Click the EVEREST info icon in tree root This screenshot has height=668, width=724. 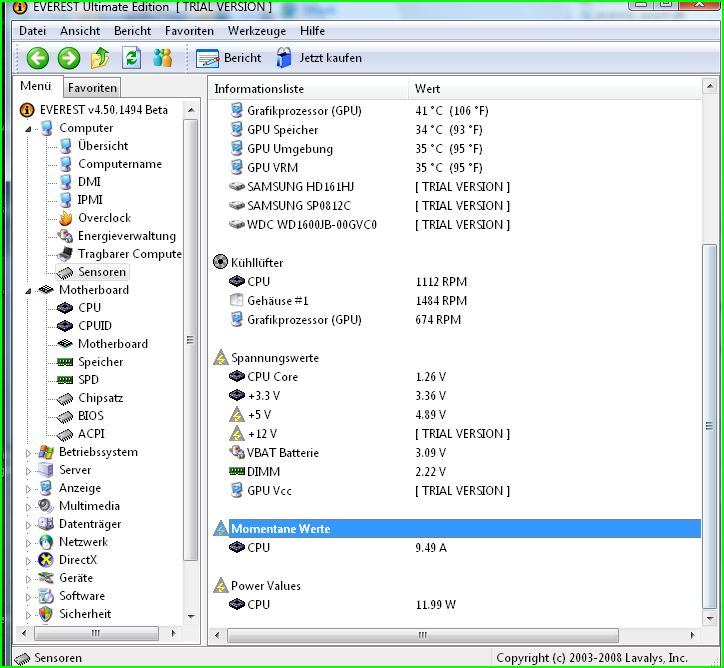[x=27, y=110]
